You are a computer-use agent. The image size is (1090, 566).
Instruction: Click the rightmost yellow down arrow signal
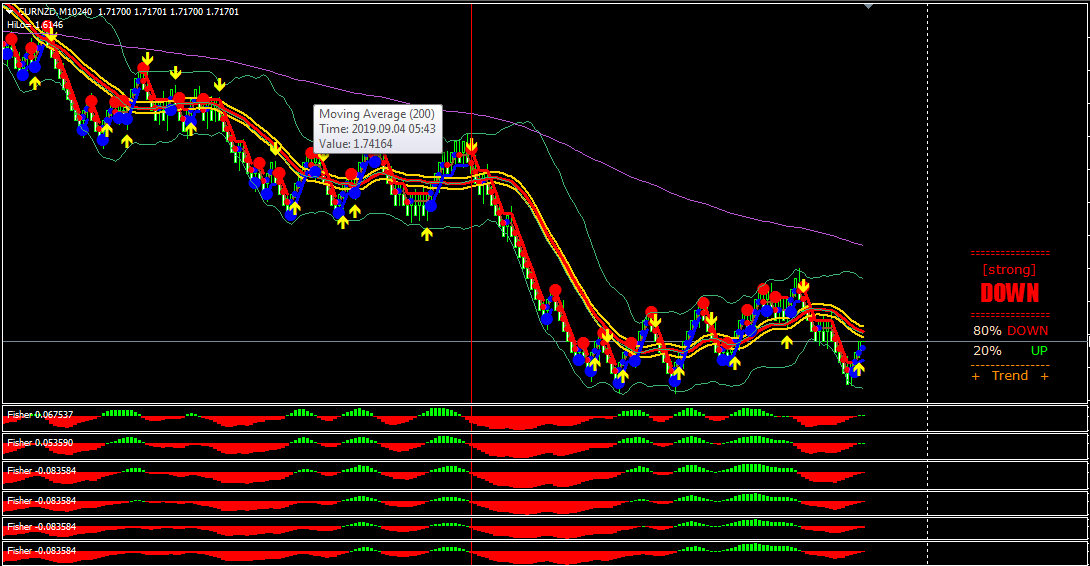[803, 286]
